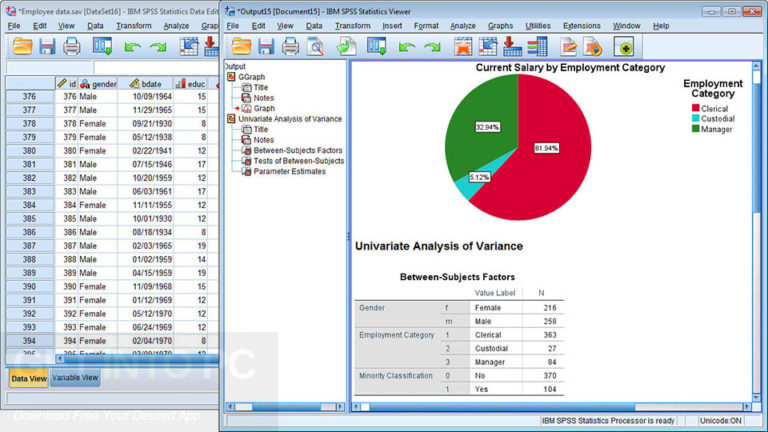The height and width of the screenshot is (432, 768).
Task: Click the Undo arrow in Viewer toolbar
Action: pyautogui.click(x=407, y=48)
